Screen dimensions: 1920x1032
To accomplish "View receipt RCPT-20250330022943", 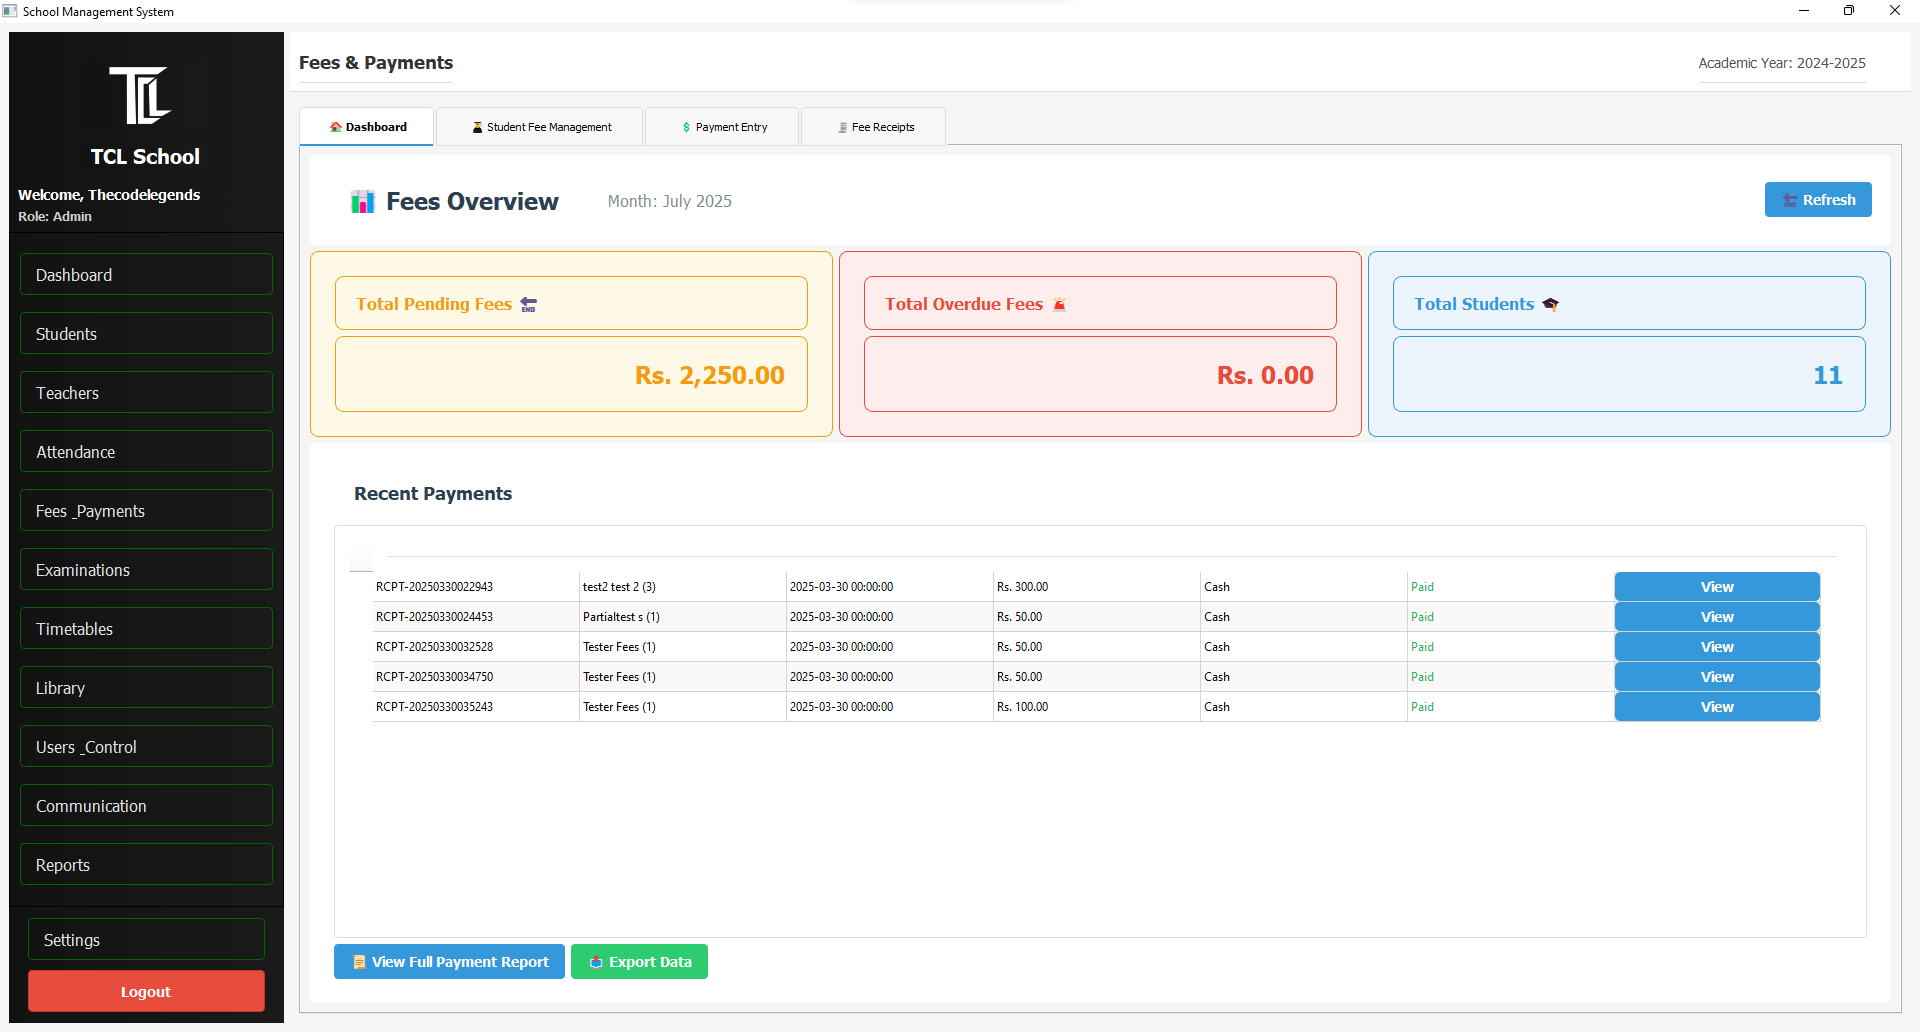I will tap(1716, 587).
